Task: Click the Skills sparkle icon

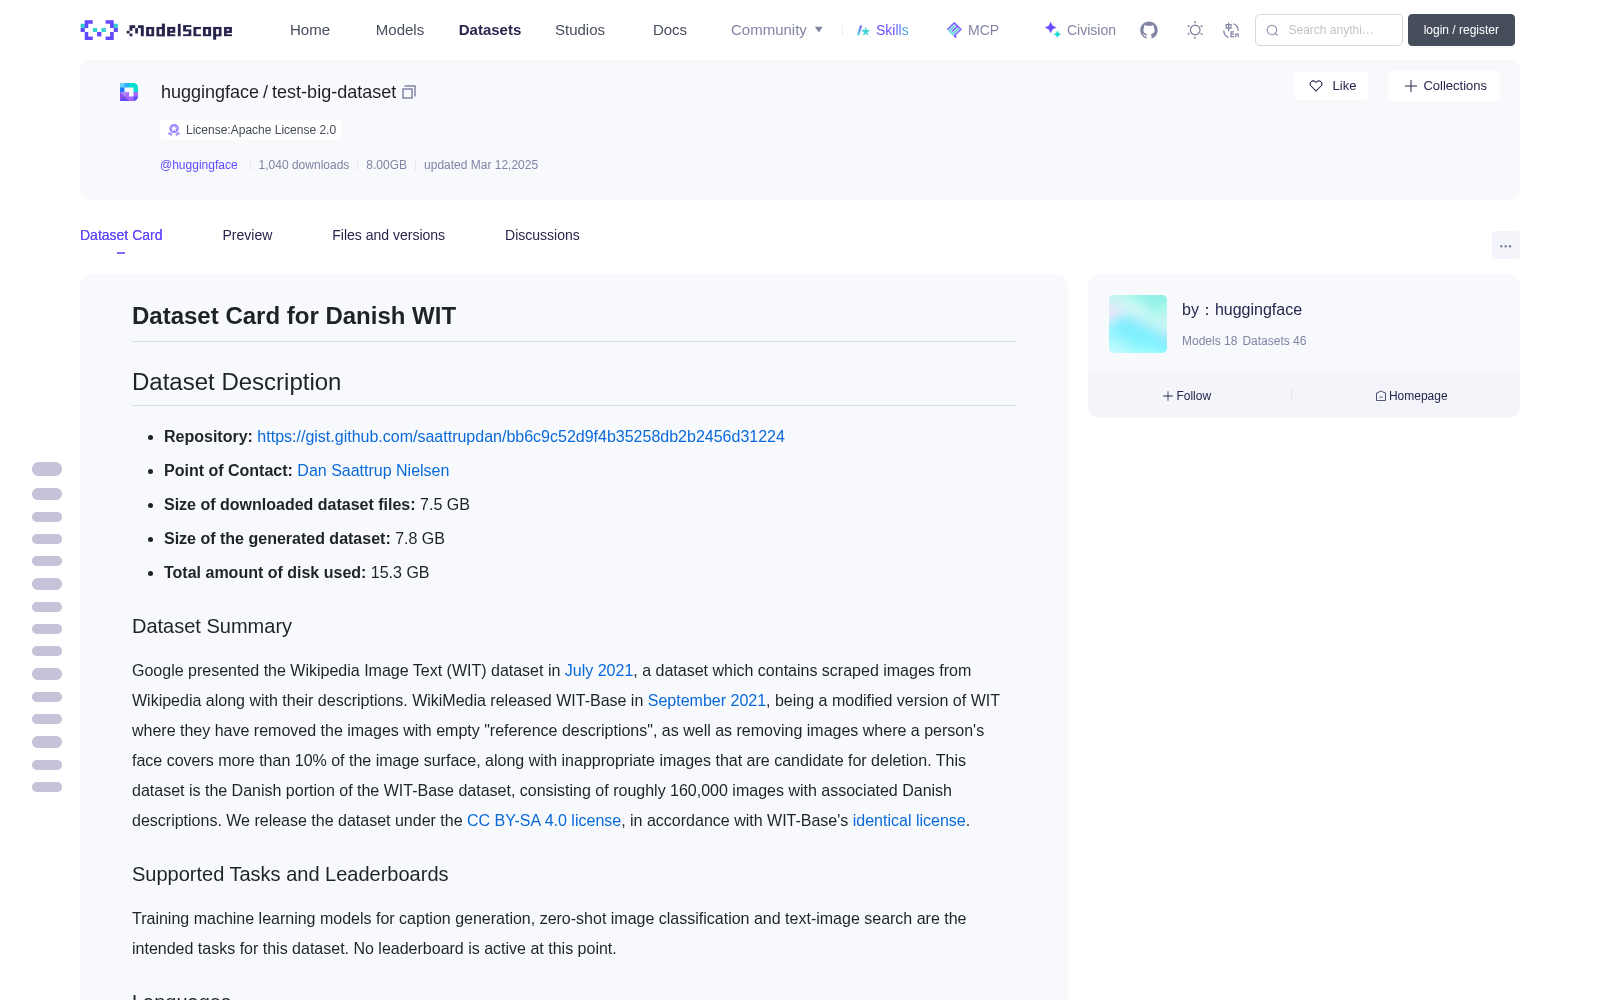Action: (863, 30)
